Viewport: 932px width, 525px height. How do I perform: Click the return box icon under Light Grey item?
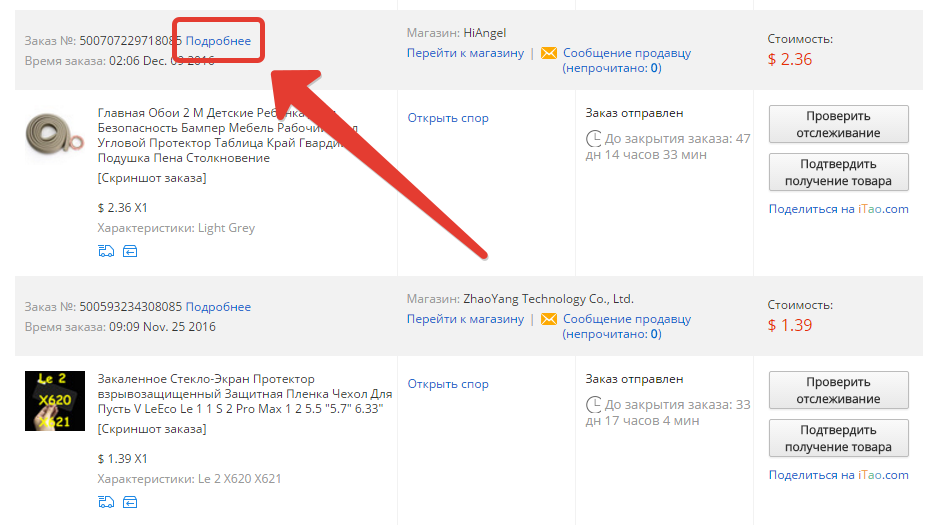coord(130,252)
